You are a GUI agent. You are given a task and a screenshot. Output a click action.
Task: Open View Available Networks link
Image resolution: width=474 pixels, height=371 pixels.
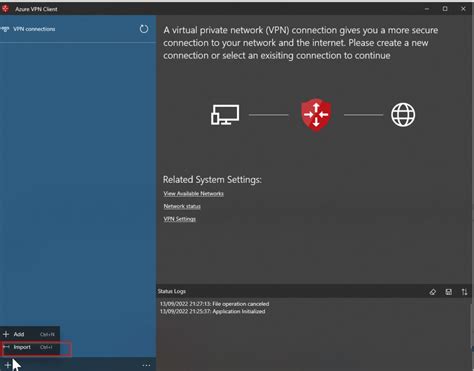point(193,194)
